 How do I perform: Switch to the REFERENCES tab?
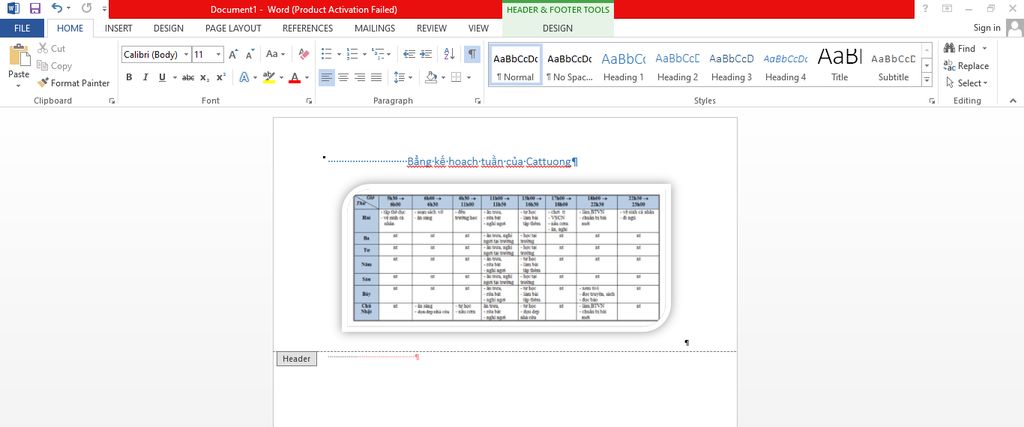[x=308, y=28]
